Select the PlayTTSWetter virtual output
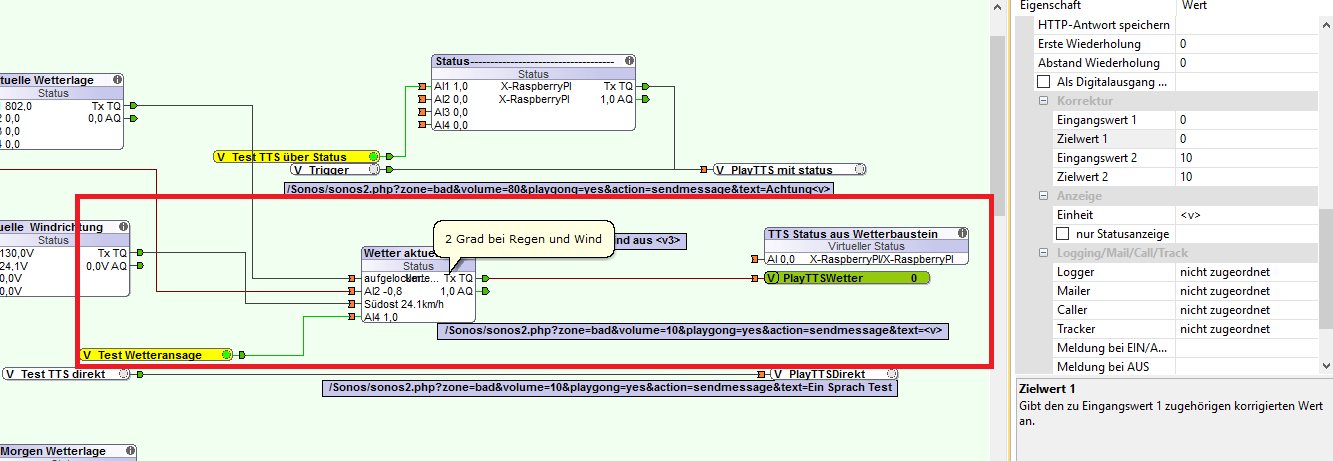This screenshot has width=1333, height=461. [x=846, y=278]
